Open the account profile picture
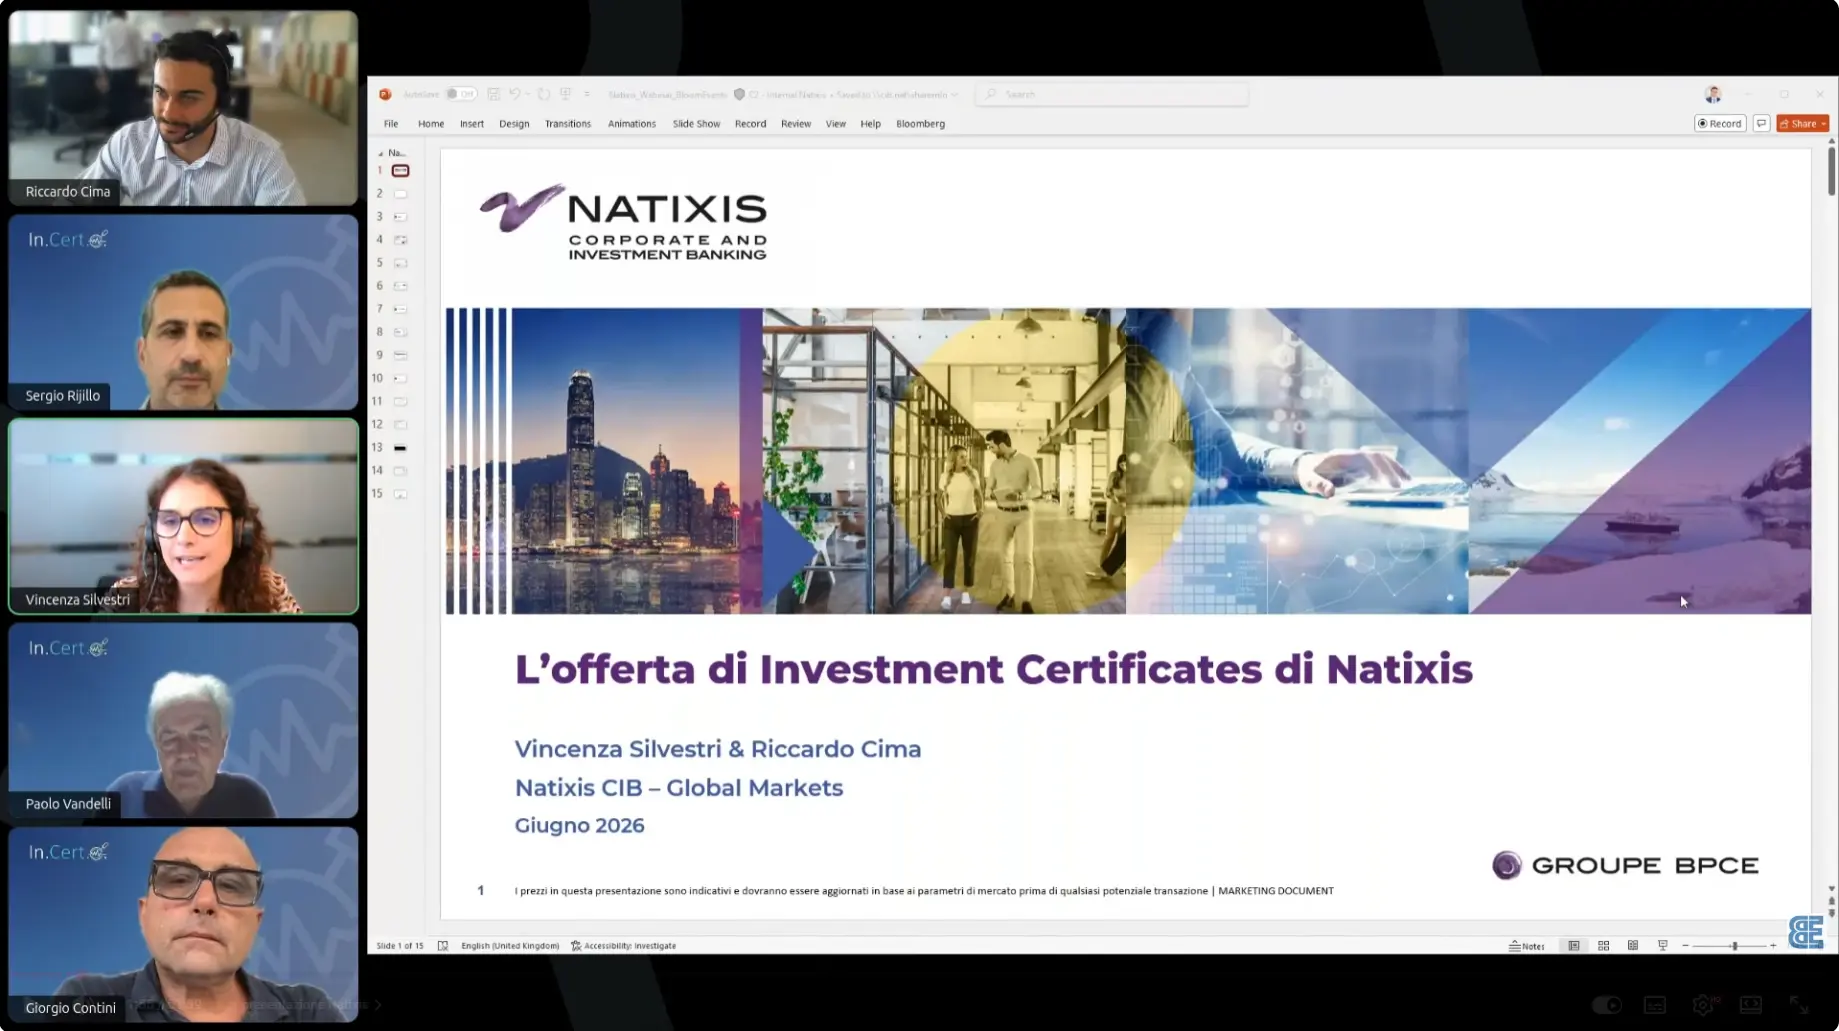Image resolution: width=1839 pixels, height=1031 pixels. point(1713,94)
